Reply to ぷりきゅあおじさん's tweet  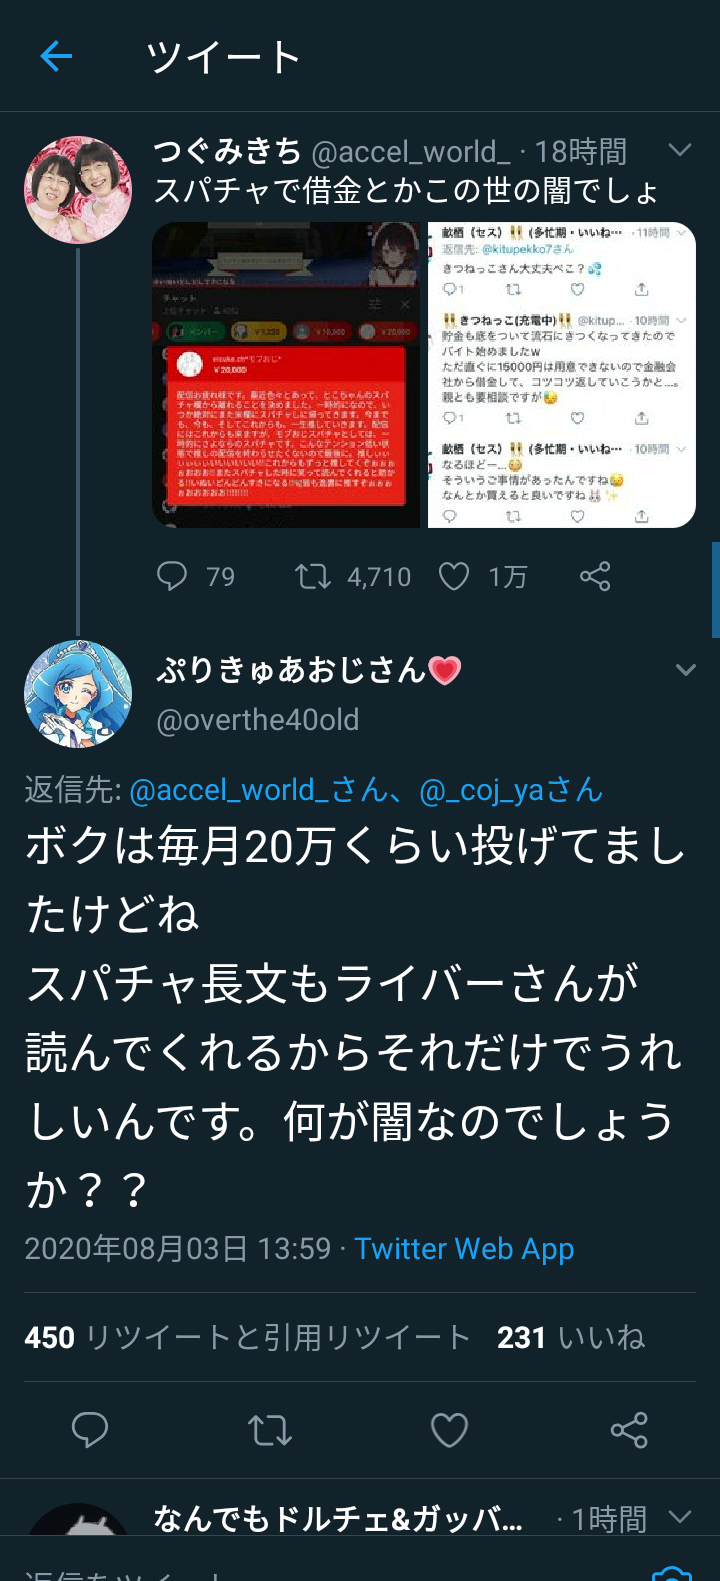(x=90, y=1430)
